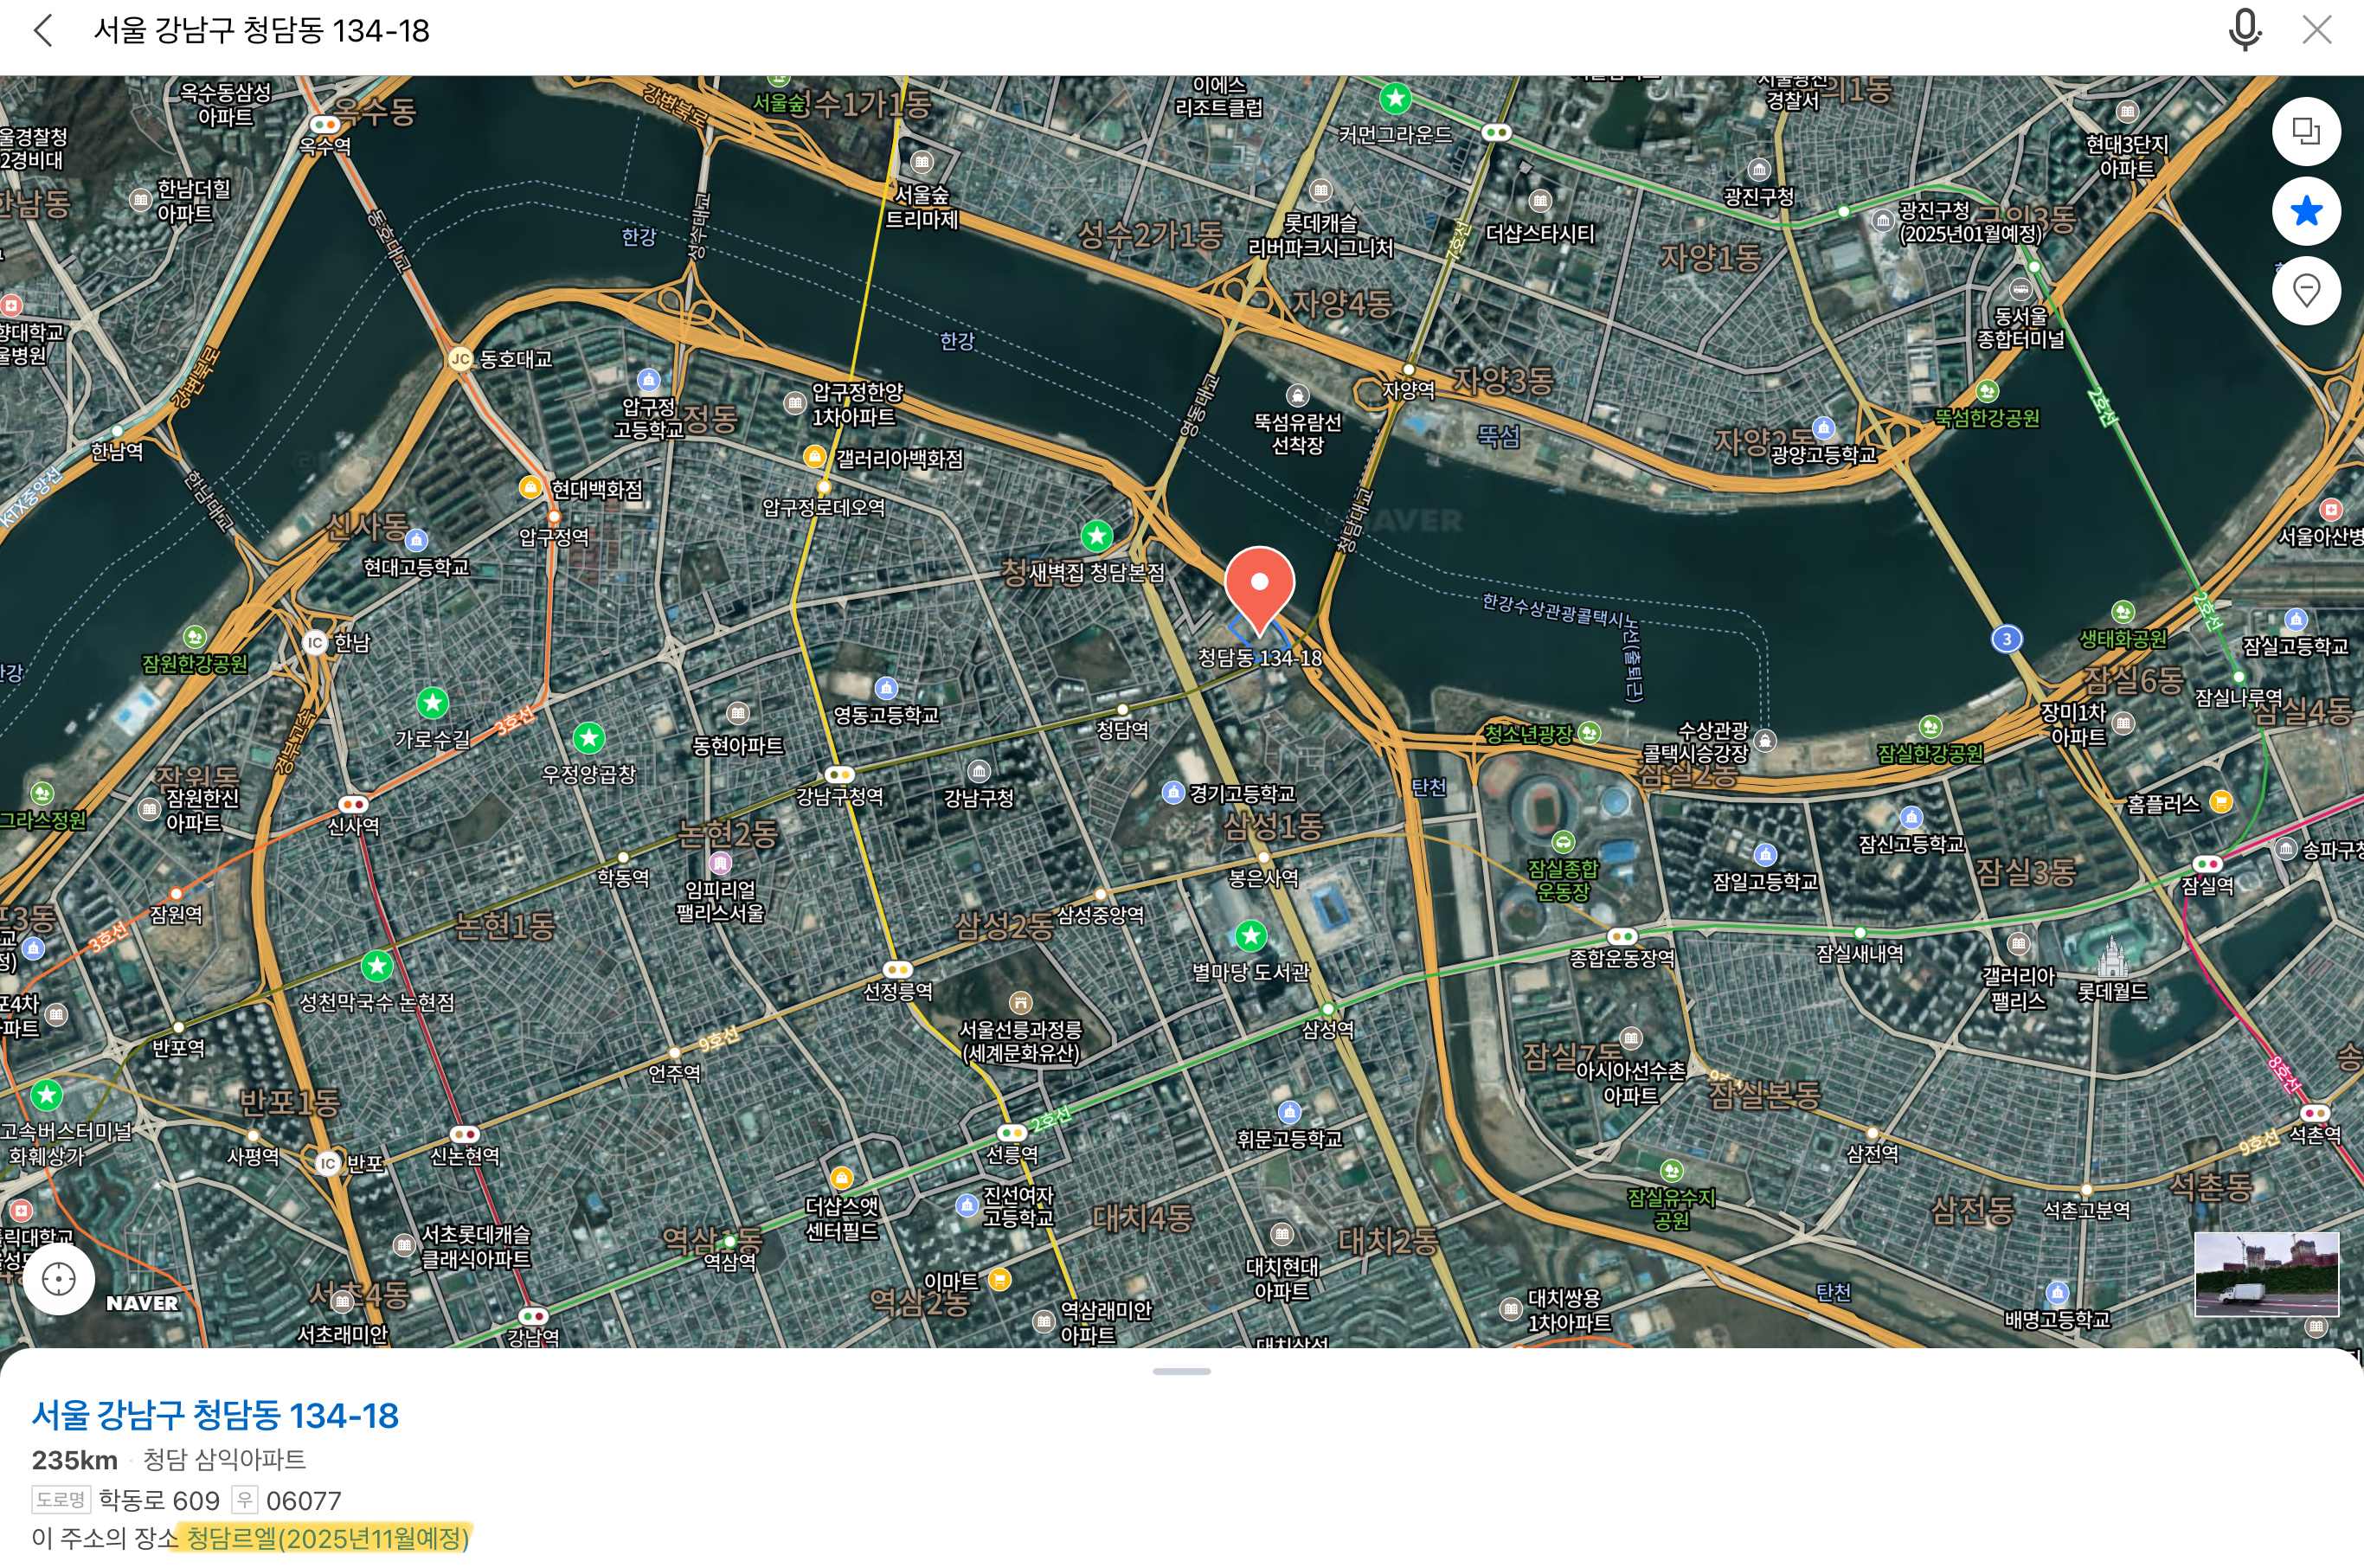The image size is (2364, 1568).
Task: Click 옥수역 subway station marker
Action: (x=325, y=125)
